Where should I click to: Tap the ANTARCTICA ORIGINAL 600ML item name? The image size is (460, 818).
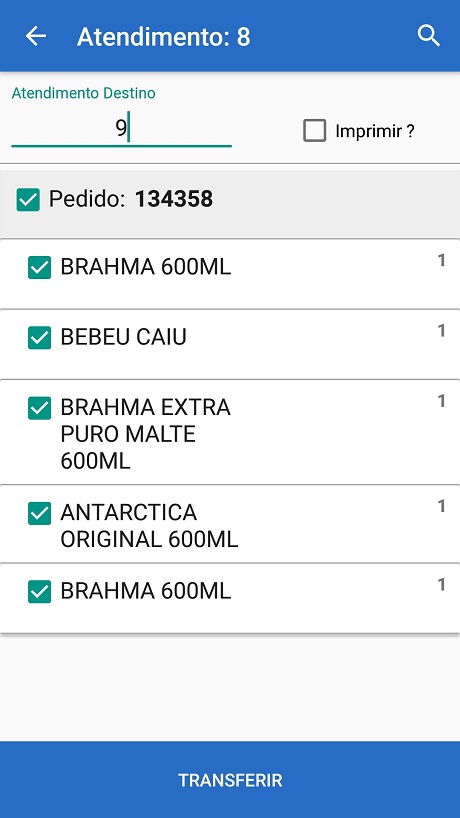click(149, 526)
